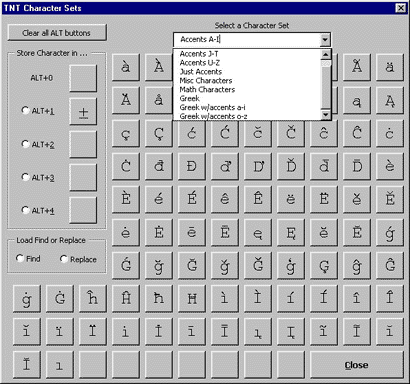Enable the Replace radio option
Image resolution: width=410 pixels, height=384 pixels.
click(x=64, y=259)
